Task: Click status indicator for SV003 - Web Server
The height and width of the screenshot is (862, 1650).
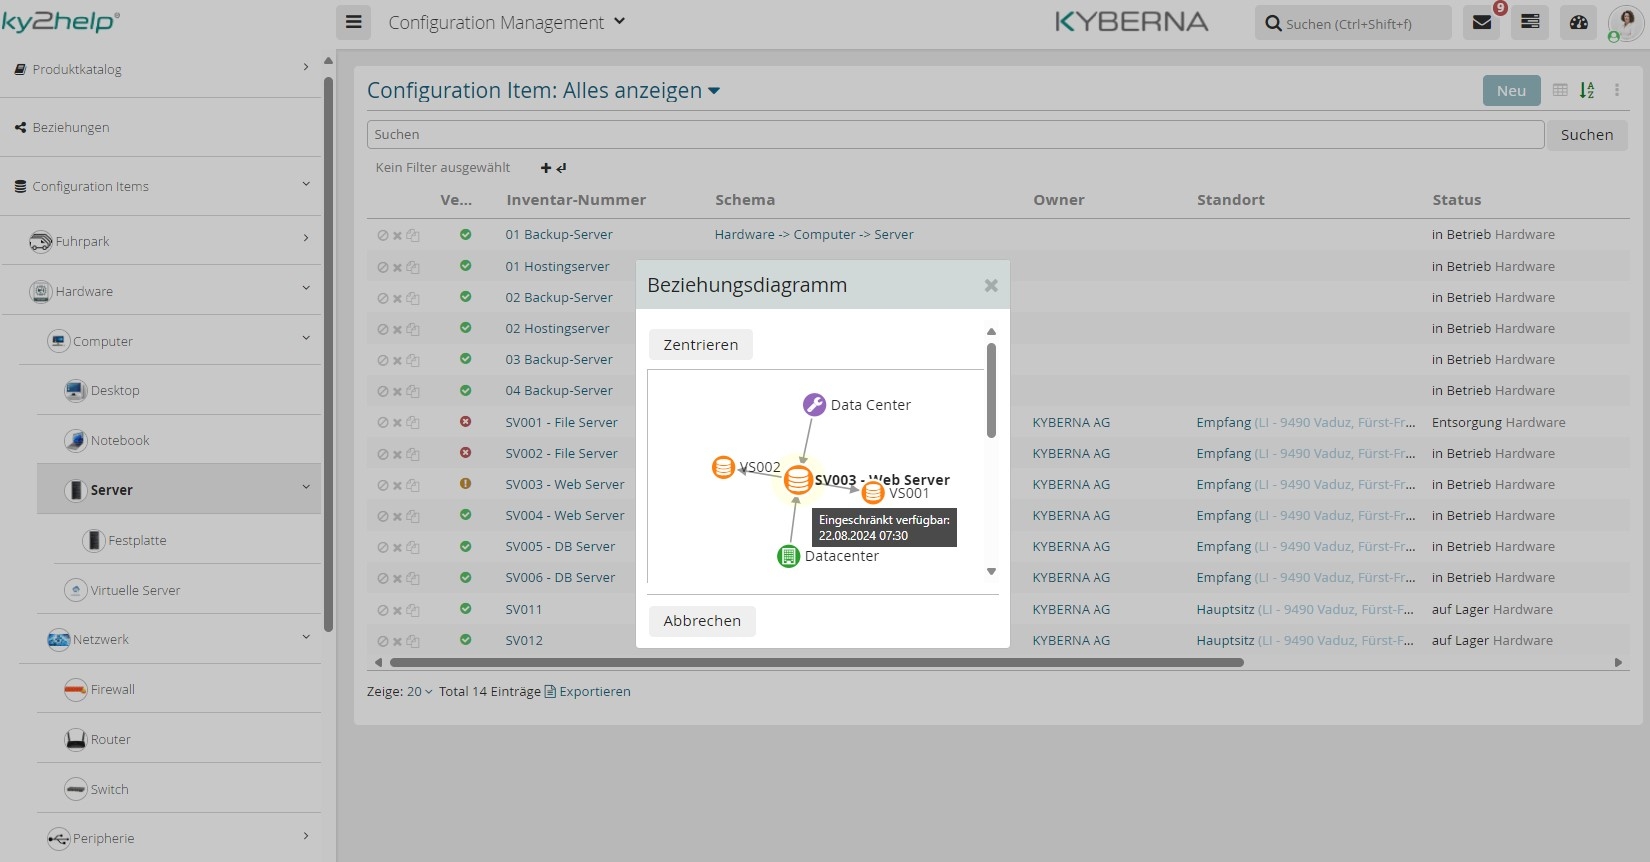Action: click(x=465, y=484)
